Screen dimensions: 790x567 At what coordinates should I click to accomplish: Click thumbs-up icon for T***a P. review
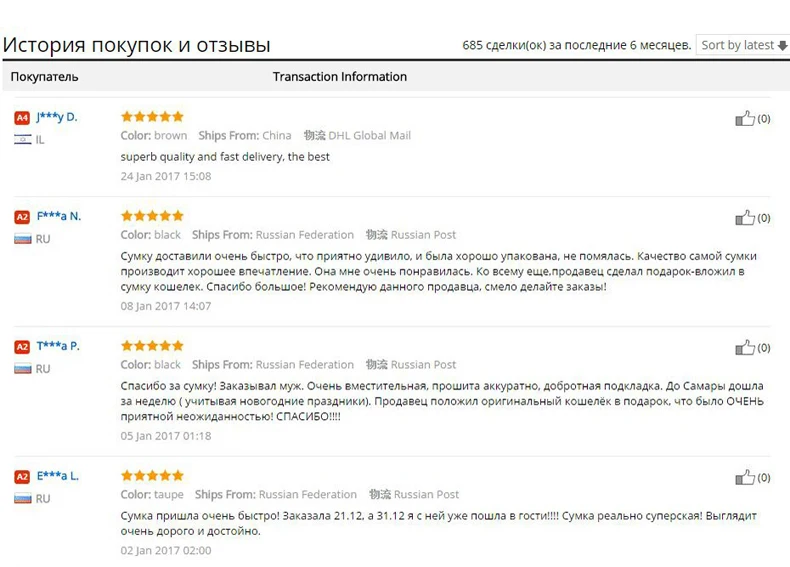point(745,348)
